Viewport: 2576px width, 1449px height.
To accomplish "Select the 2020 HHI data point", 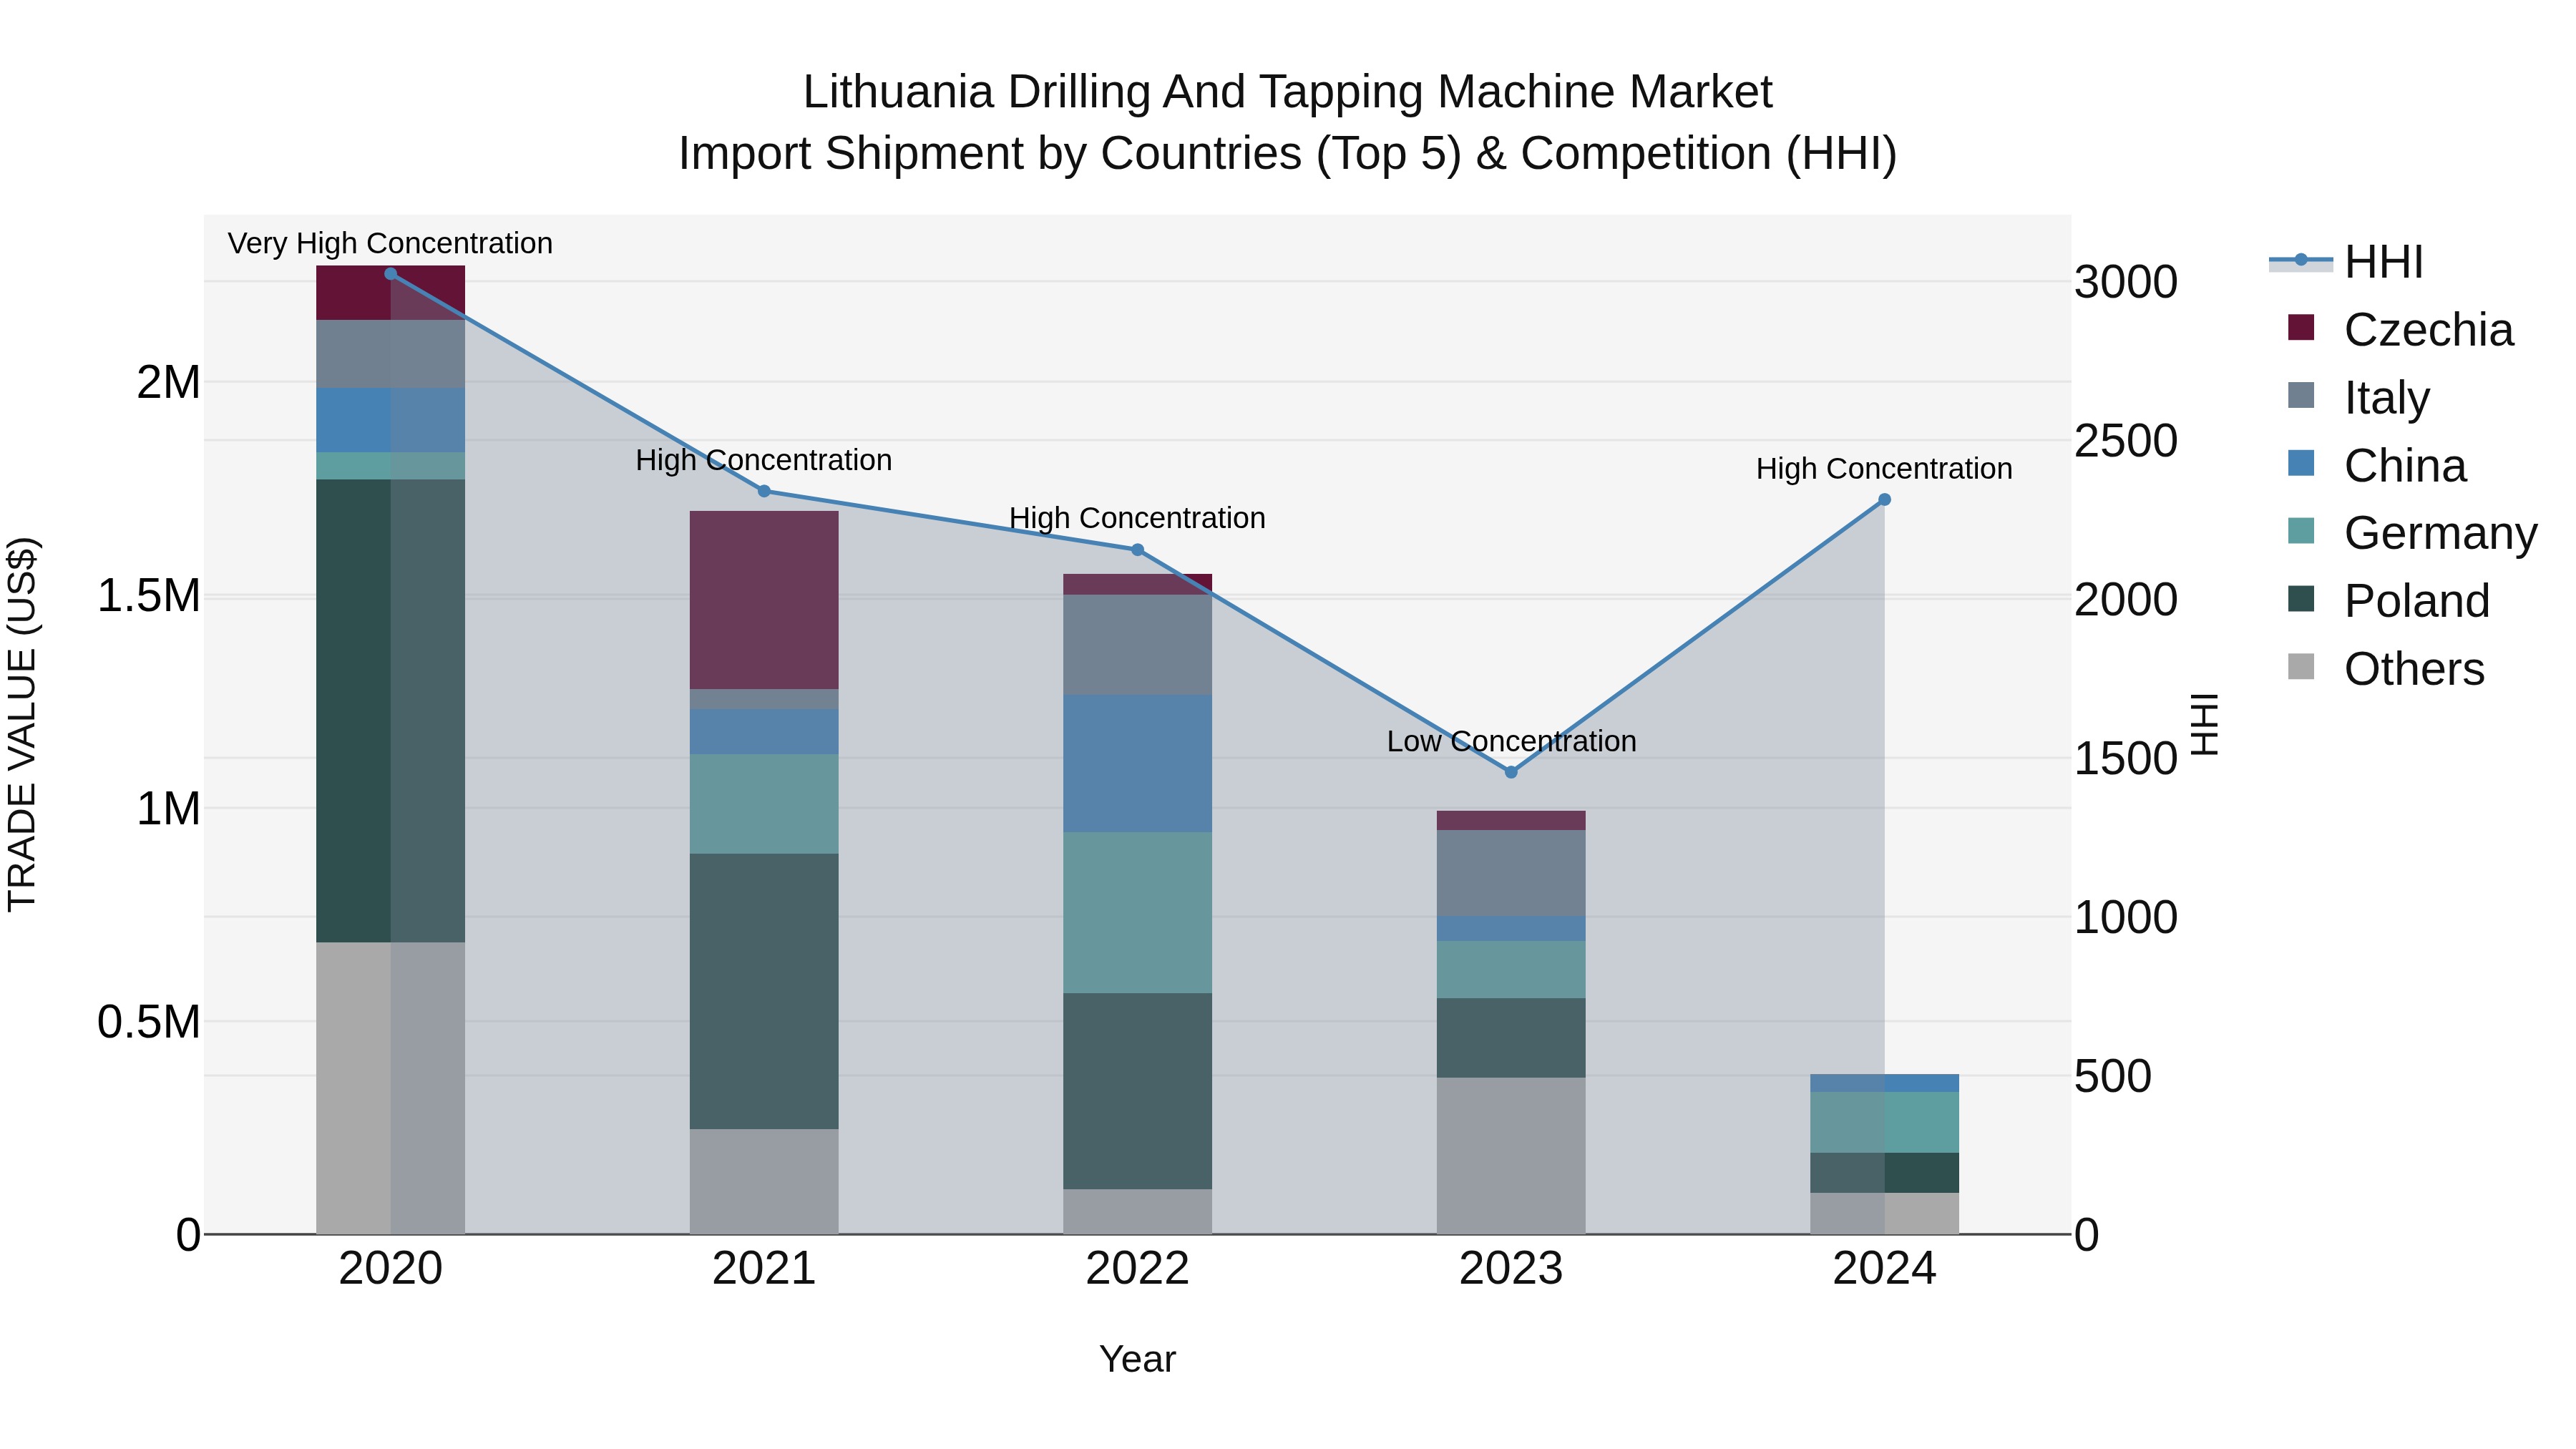I will [391, 274].
